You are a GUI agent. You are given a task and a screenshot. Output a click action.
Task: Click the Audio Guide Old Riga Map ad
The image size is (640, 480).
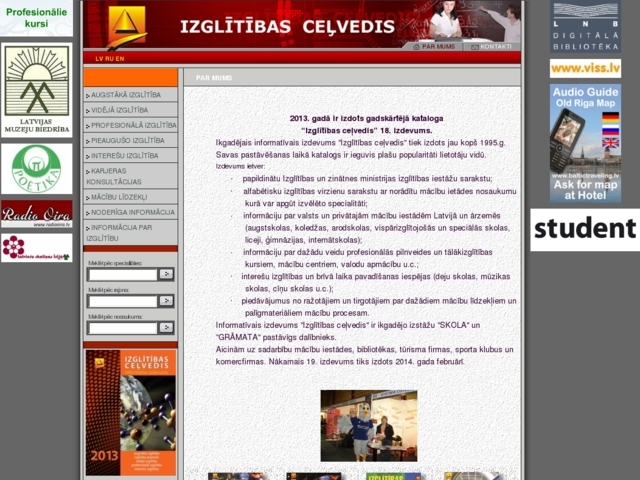(585, 143)
